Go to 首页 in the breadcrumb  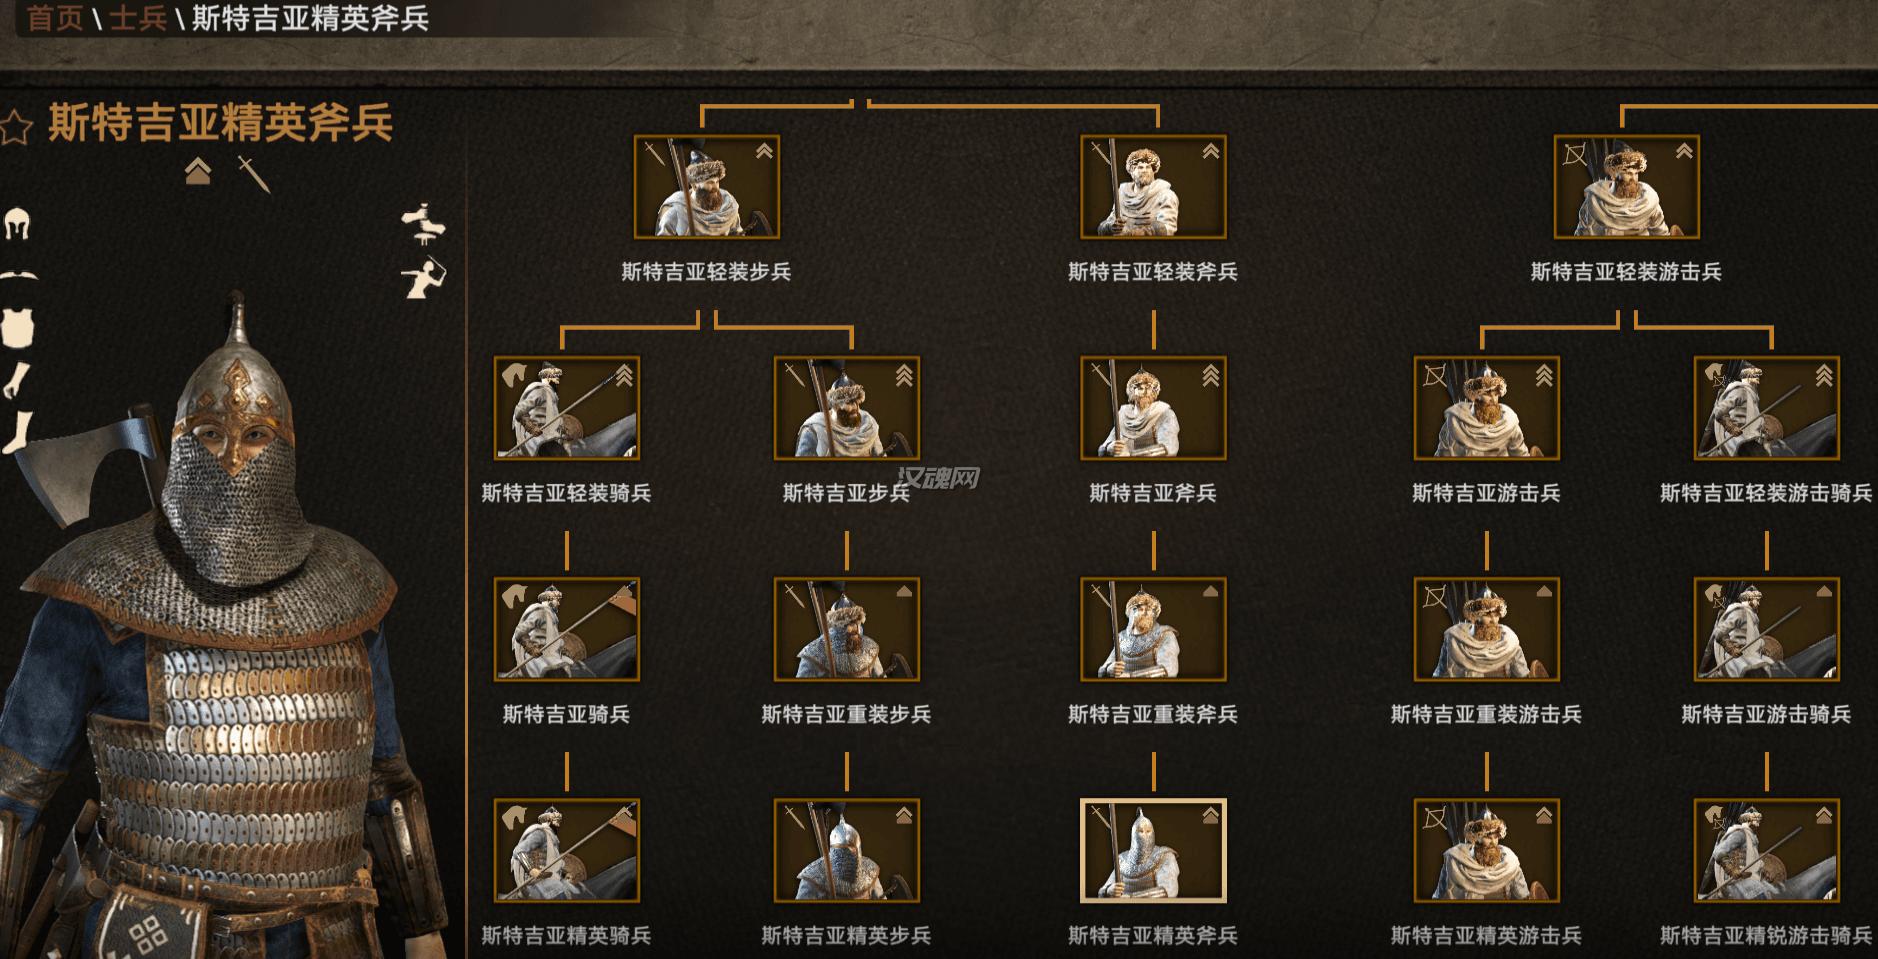point(55,18)
